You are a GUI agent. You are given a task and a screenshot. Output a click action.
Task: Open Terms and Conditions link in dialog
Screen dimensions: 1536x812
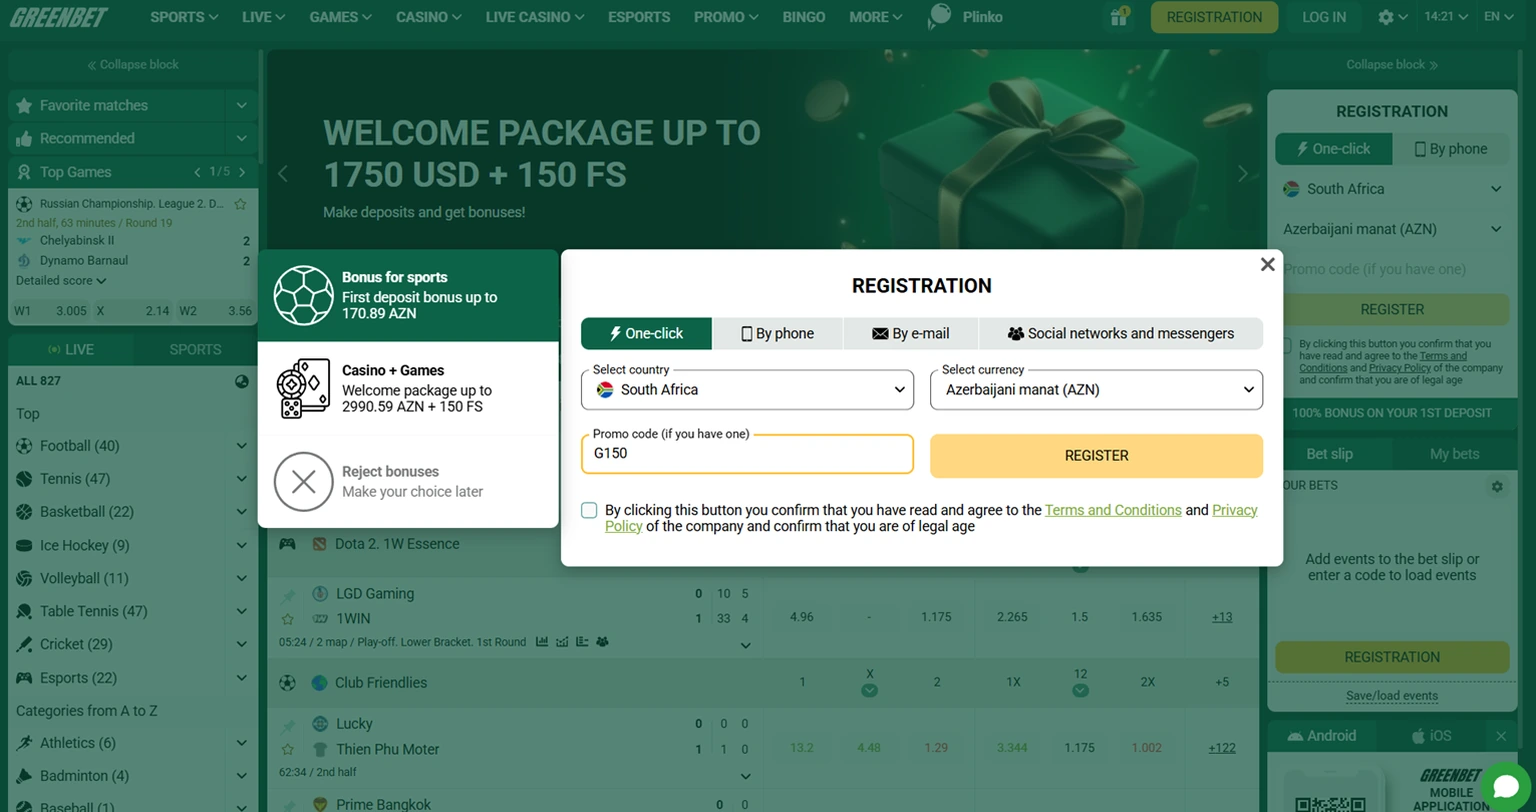click(1113, 510)
